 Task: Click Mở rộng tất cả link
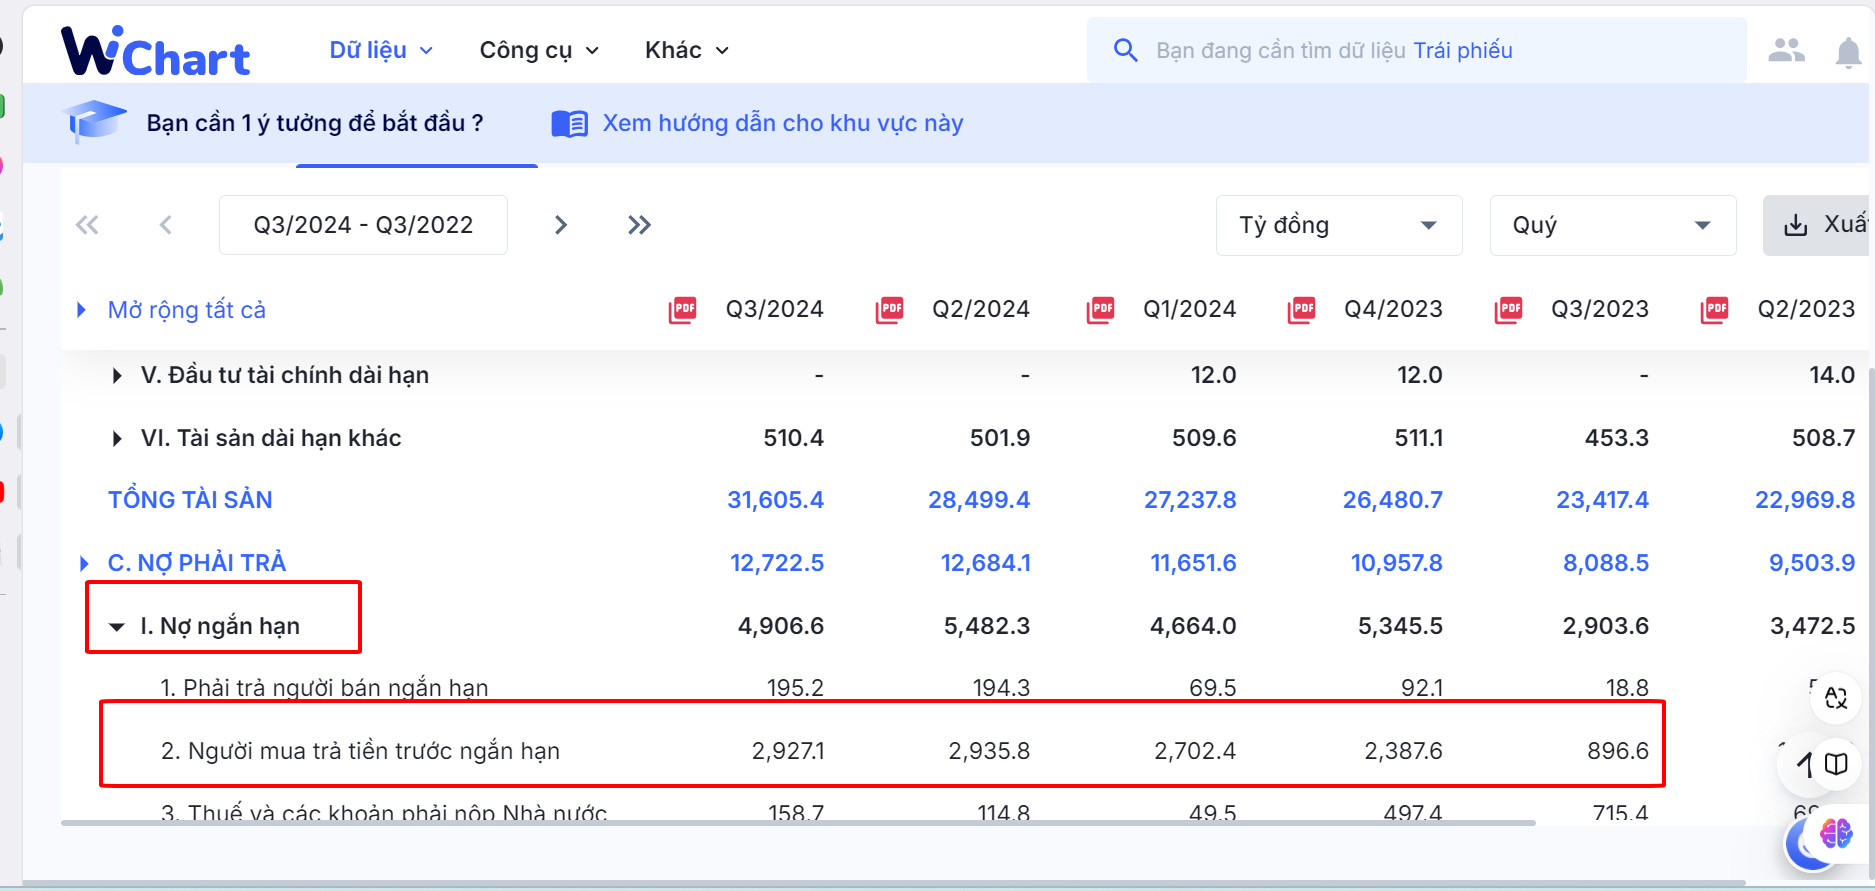pyautogui.click(x=187, y=310)
